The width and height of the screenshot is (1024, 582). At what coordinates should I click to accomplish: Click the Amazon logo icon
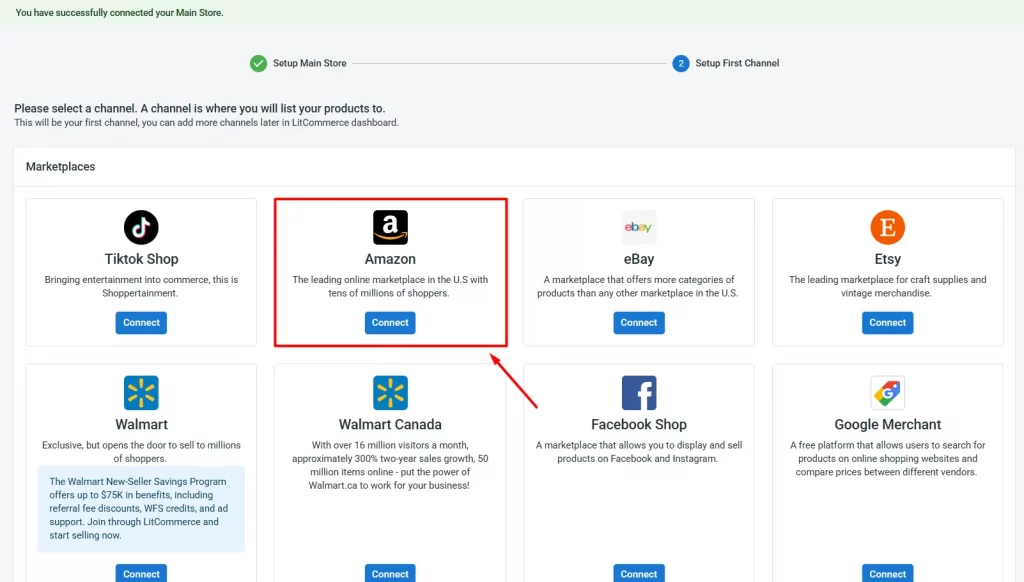389,227
